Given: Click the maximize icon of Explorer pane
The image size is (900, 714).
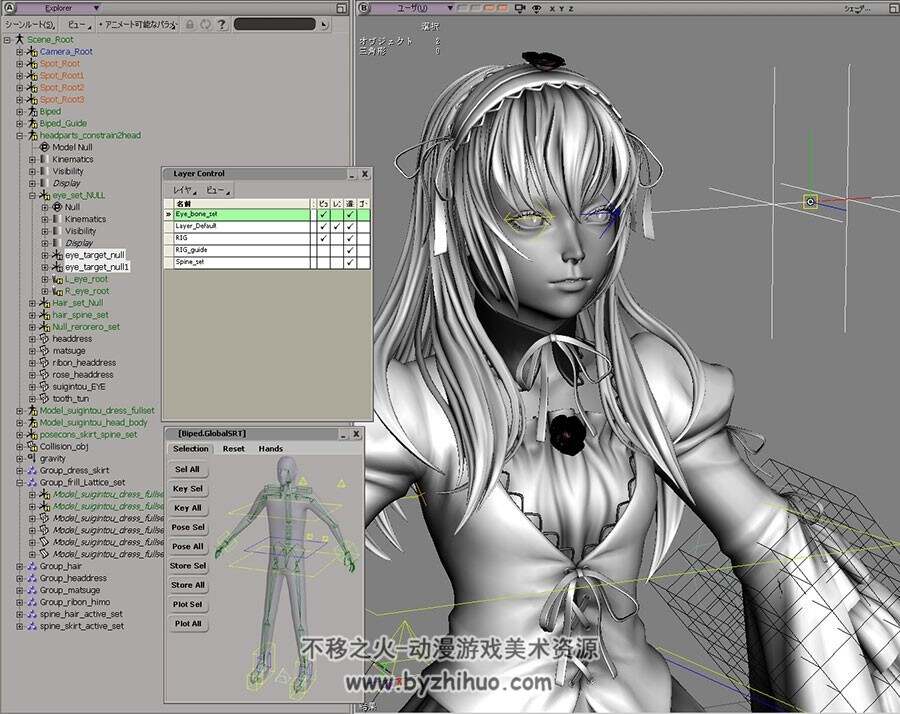Looking at the screenshot, I should [x=341, y=8].
